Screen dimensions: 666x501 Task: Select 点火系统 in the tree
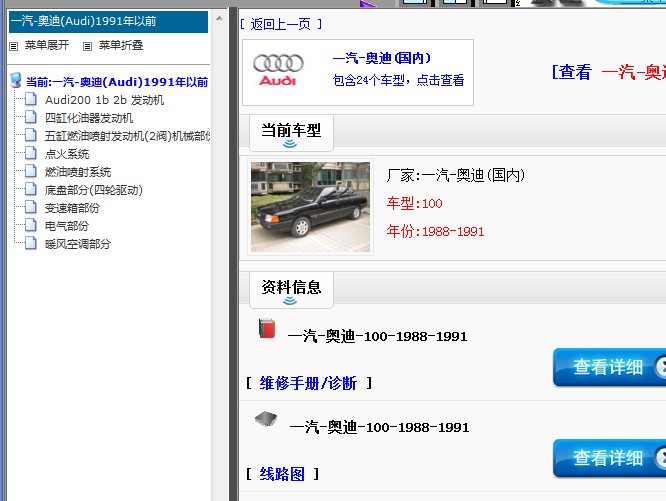point(67,154)
